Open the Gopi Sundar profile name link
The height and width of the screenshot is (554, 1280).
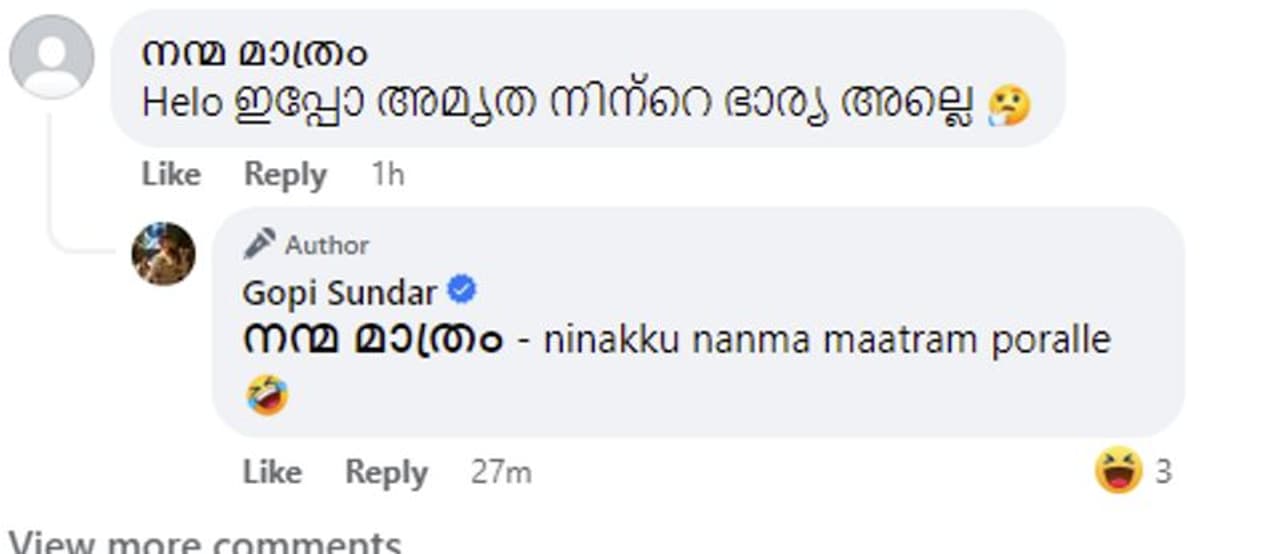click(x=339, y=293)
